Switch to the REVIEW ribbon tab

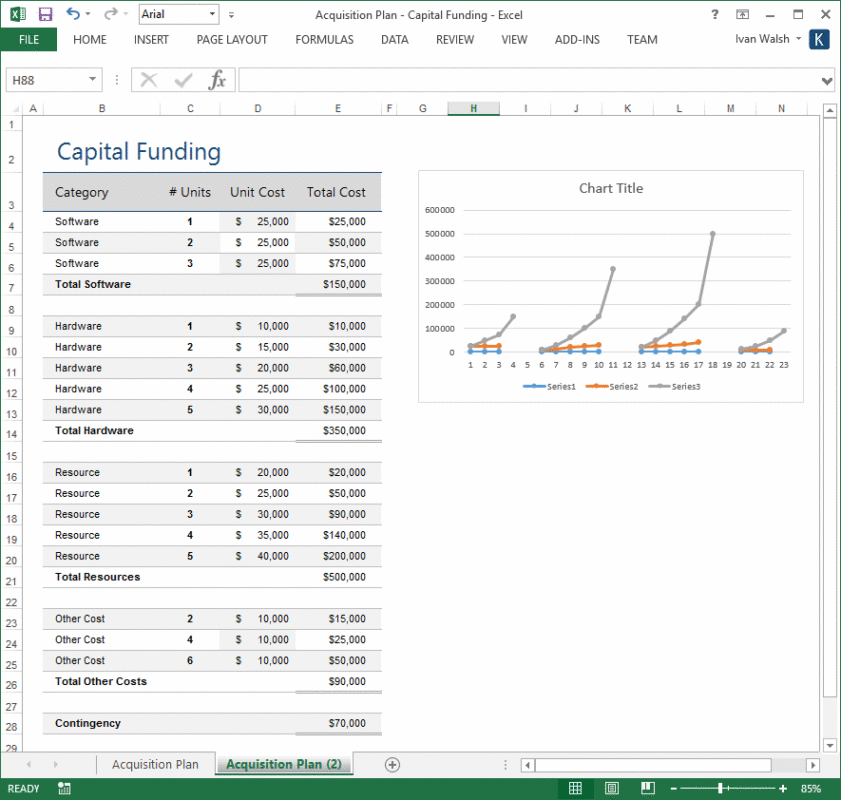pyautogui.click(x=455, y=40)
